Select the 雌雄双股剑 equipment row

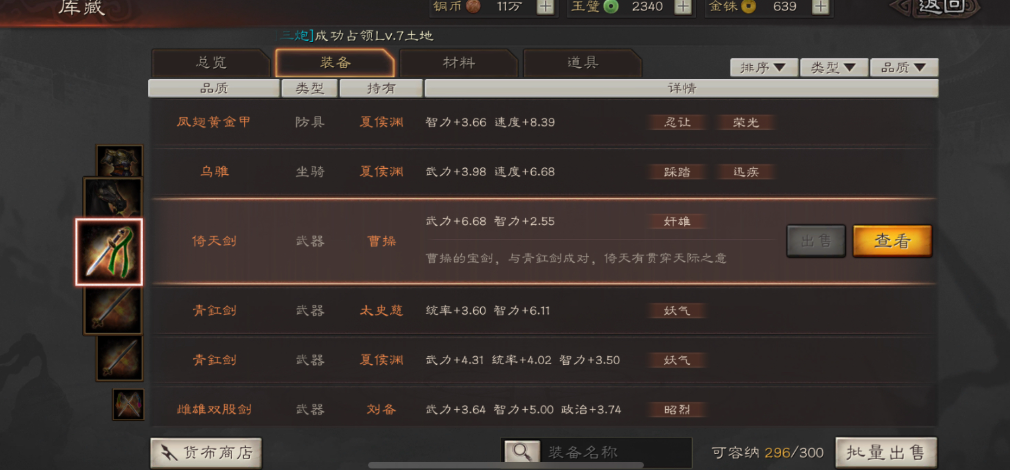(544, 409)
